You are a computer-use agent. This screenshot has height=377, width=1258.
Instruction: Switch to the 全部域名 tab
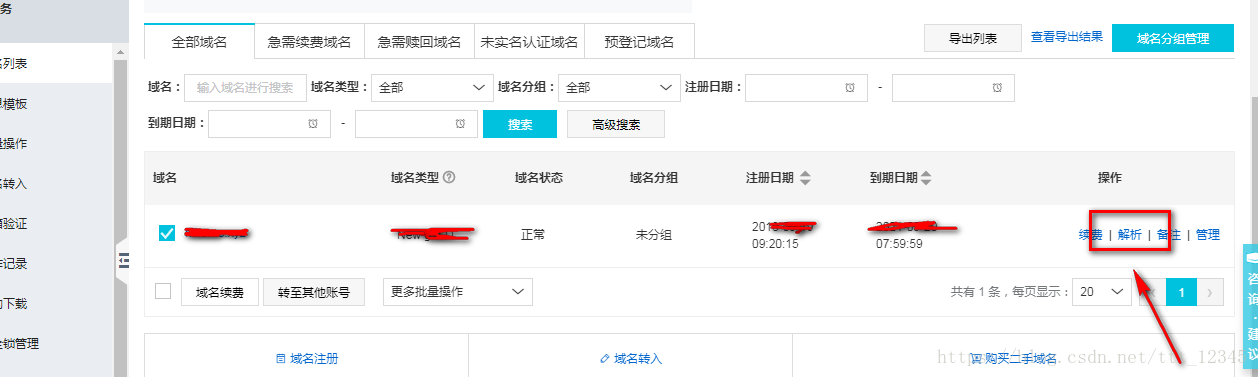pyautogui.click(x=200, y=42)
